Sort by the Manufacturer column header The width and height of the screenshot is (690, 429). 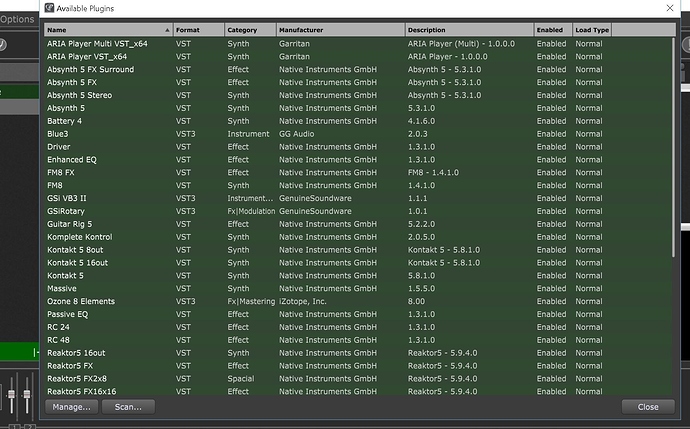(x=341, y=30)
